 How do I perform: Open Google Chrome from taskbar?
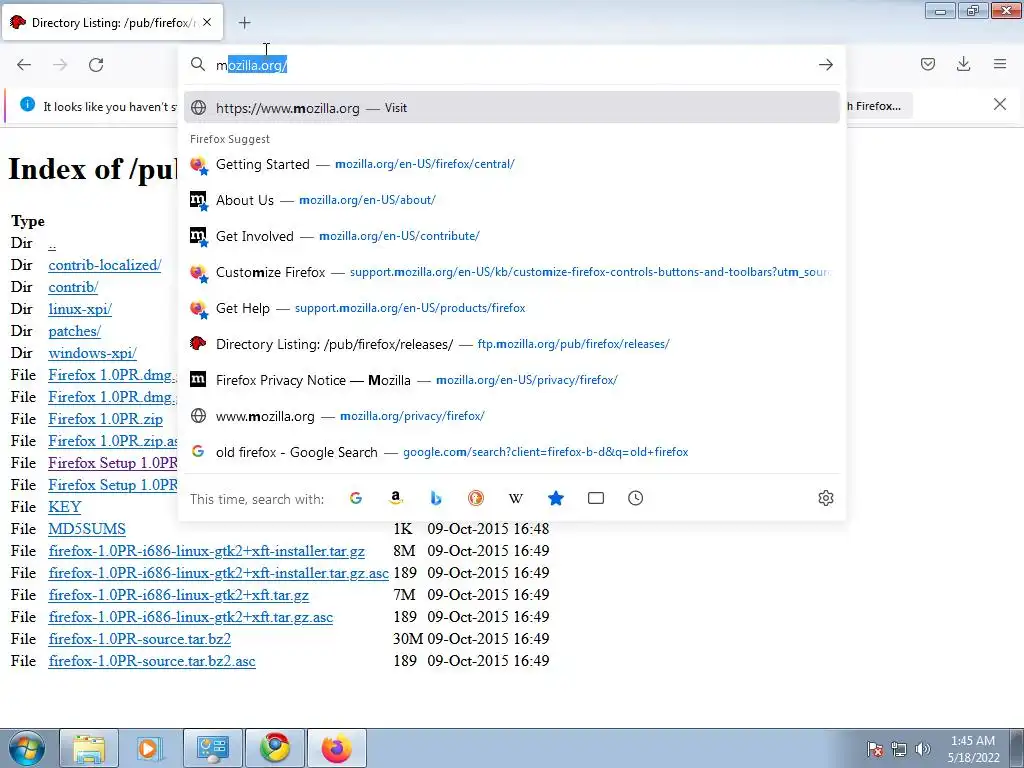click(x=275, y=748)
